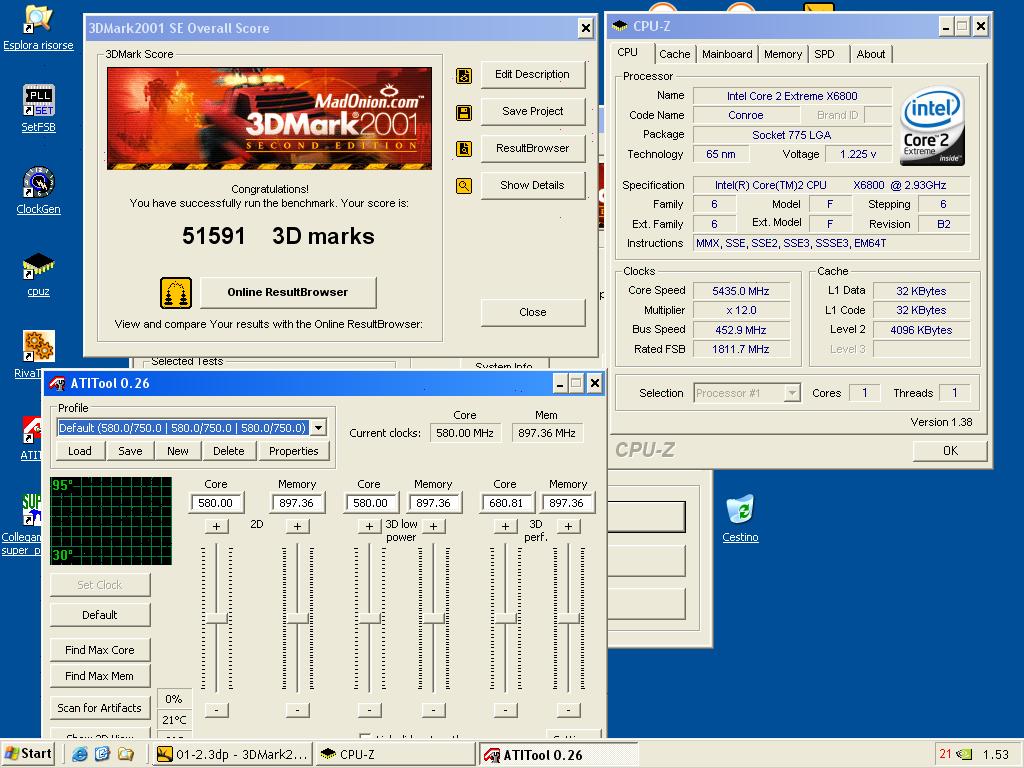The width and height of the screenshot is (1024, 768).
Task: Click the ResultBrowser button
Action: tap(532, 148)
